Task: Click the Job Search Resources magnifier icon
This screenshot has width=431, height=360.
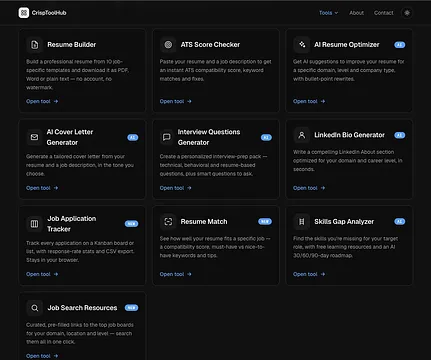Action: 34,308
